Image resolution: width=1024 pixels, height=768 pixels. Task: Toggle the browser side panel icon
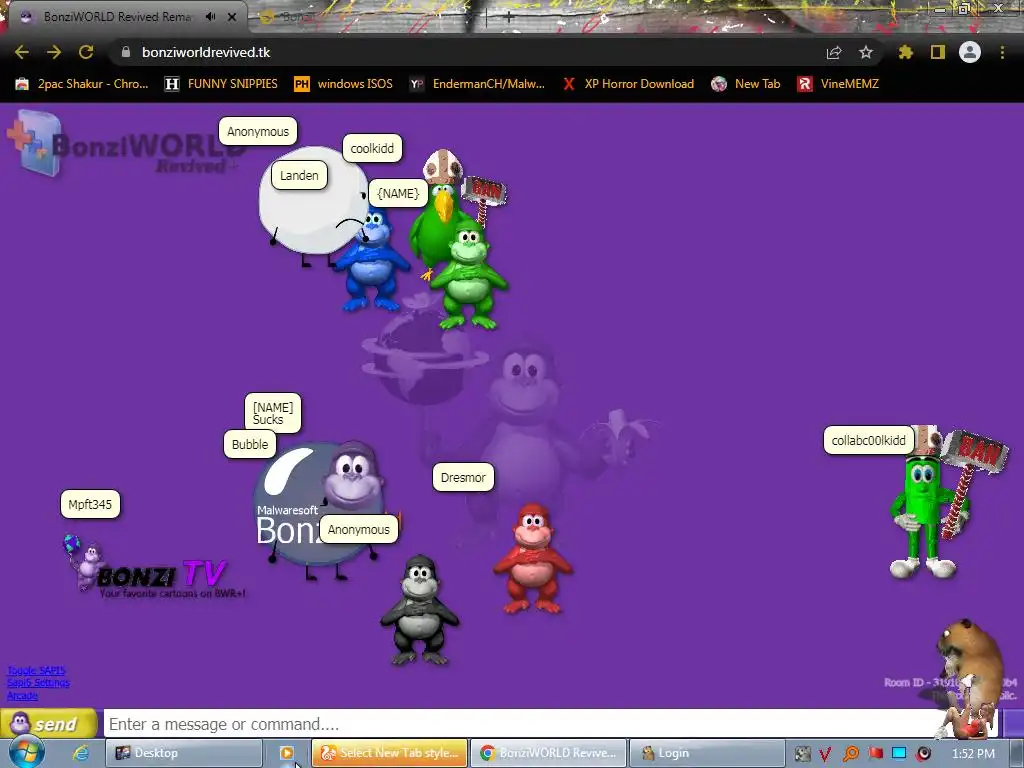point(938,52)
